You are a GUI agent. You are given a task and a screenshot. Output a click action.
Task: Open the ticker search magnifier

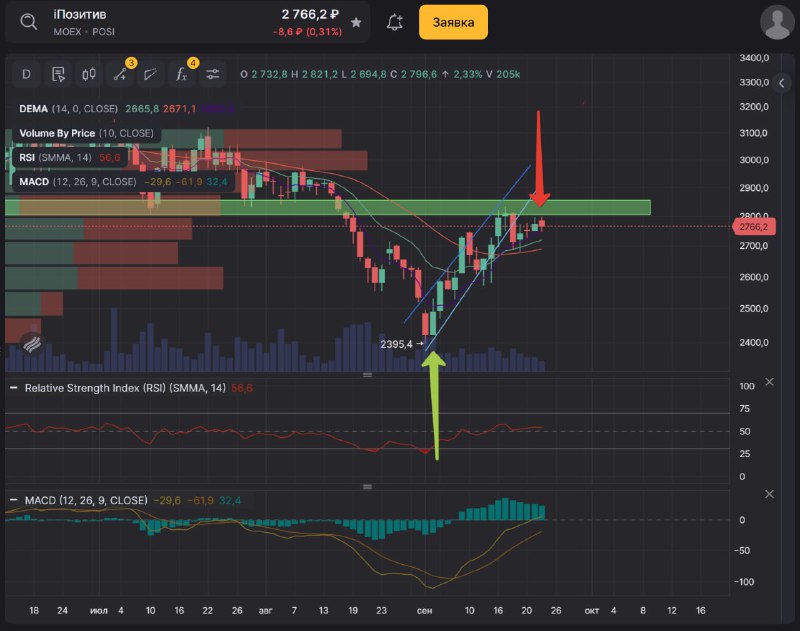[29, 22]
